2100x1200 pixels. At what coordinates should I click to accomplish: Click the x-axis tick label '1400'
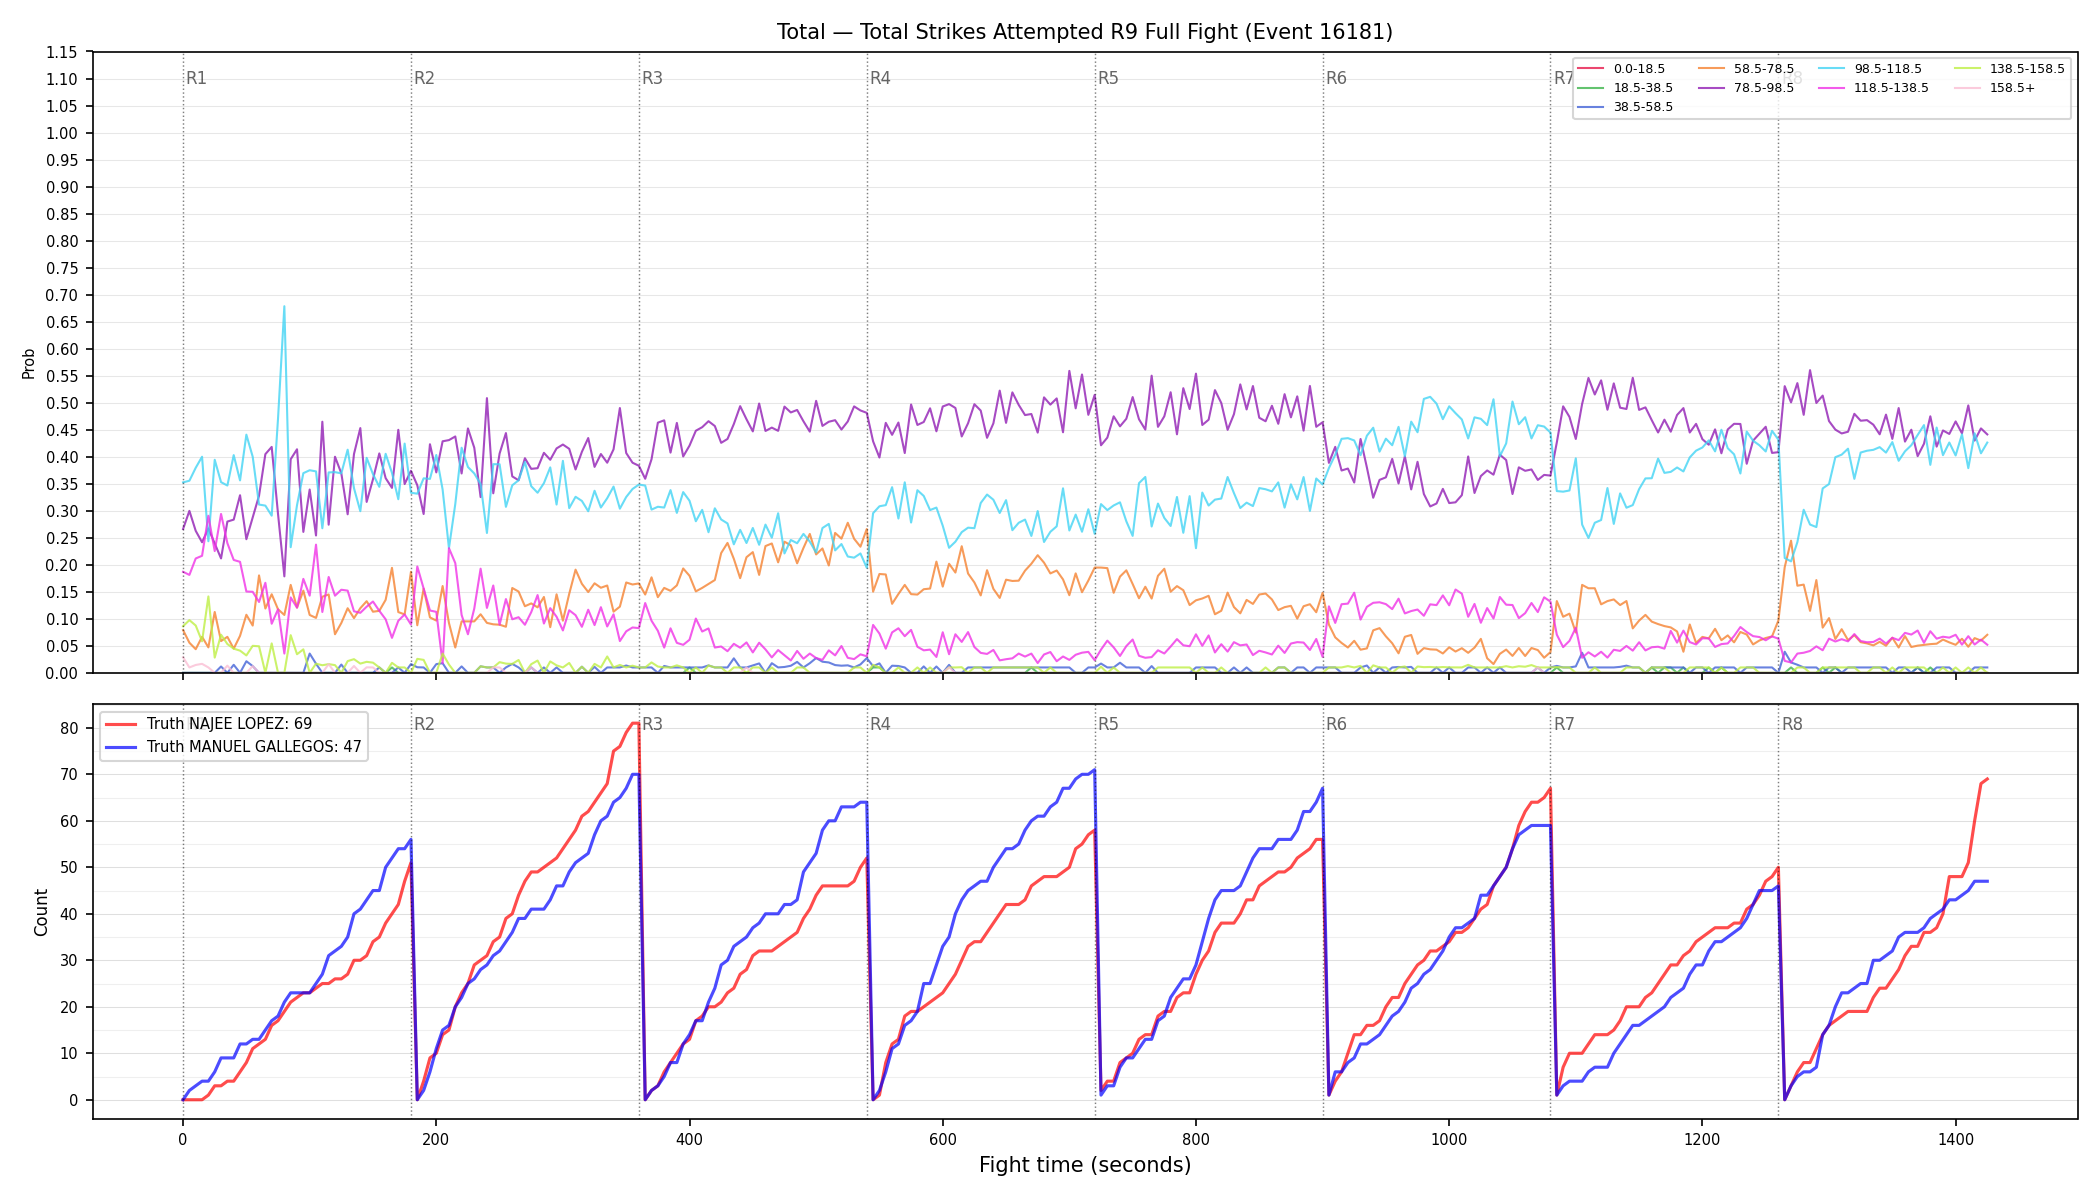pyautogui.click(x=1956, y=1139)
